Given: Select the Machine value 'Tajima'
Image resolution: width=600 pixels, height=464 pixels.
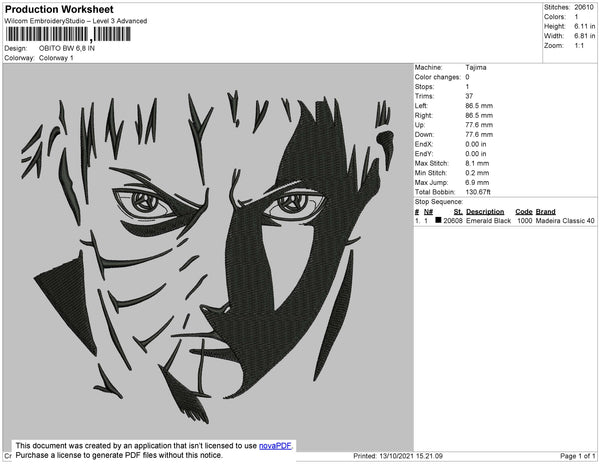Looking at the screenshot, I should (476, 67).
